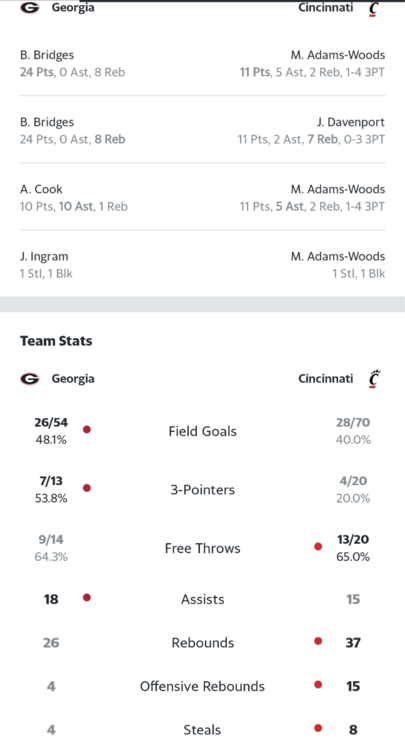Click the red dot next to Cincinnati Steals
Image resolution: width=405 pixels, height=750 pixels.
pos(318,728)
